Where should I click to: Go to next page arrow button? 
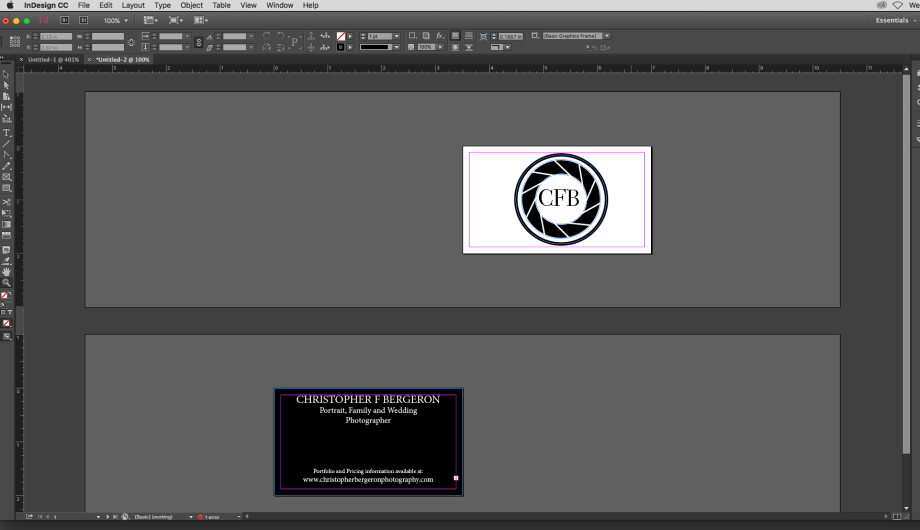tap(108, 517)
